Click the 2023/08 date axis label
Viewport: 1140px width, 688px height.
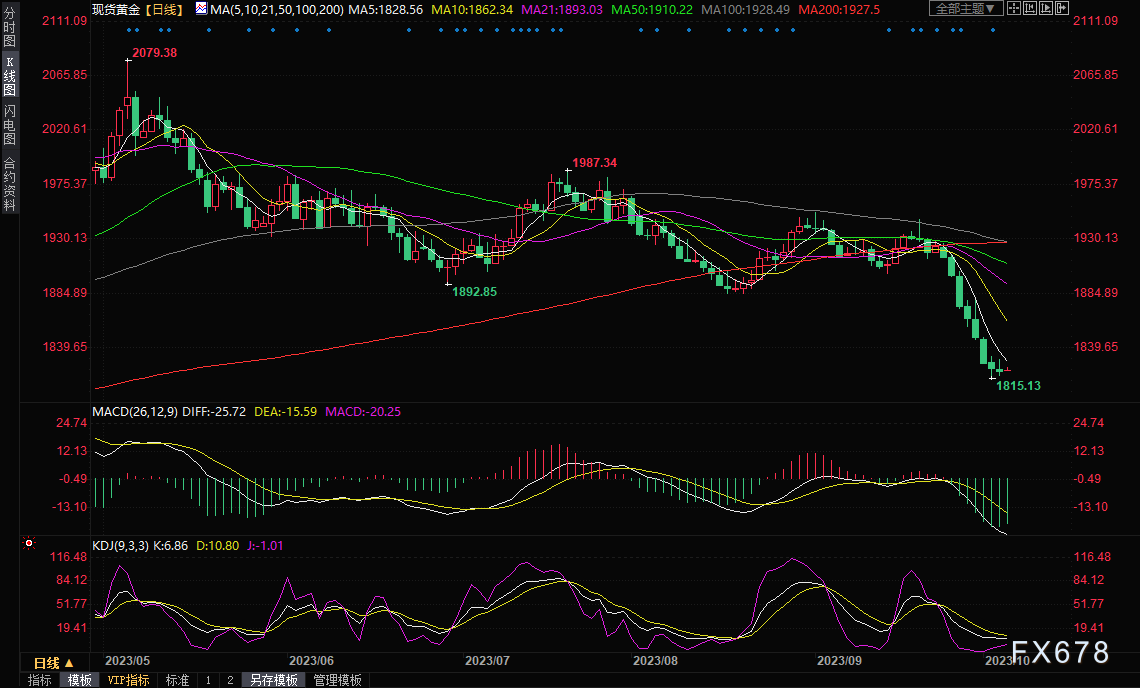pyautogui.click(x=655, y=660)
